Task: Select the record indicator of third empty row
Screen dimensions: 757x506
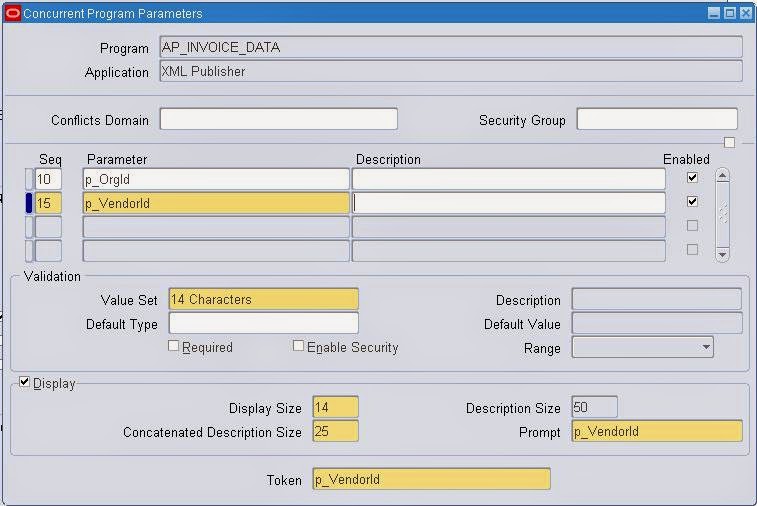Action: [x=29, y=226]
